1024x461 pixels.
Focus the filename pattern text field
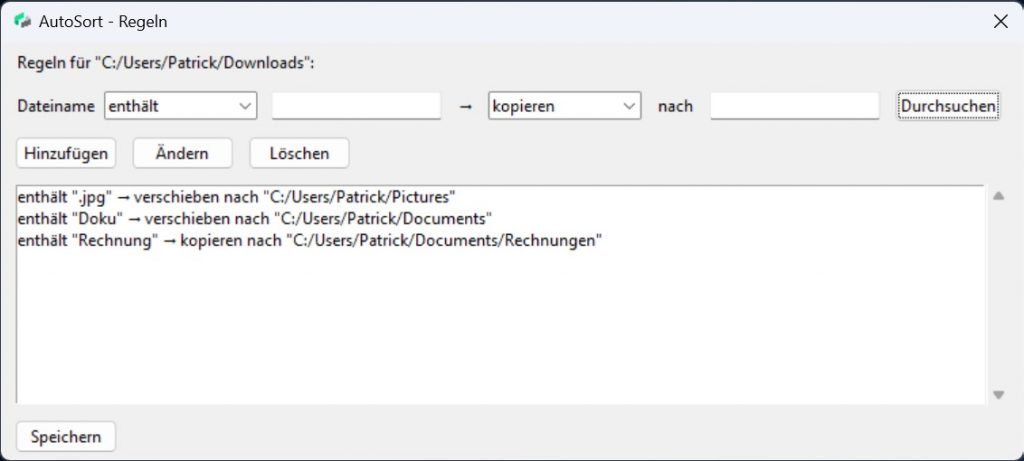(x=356, y=106)
